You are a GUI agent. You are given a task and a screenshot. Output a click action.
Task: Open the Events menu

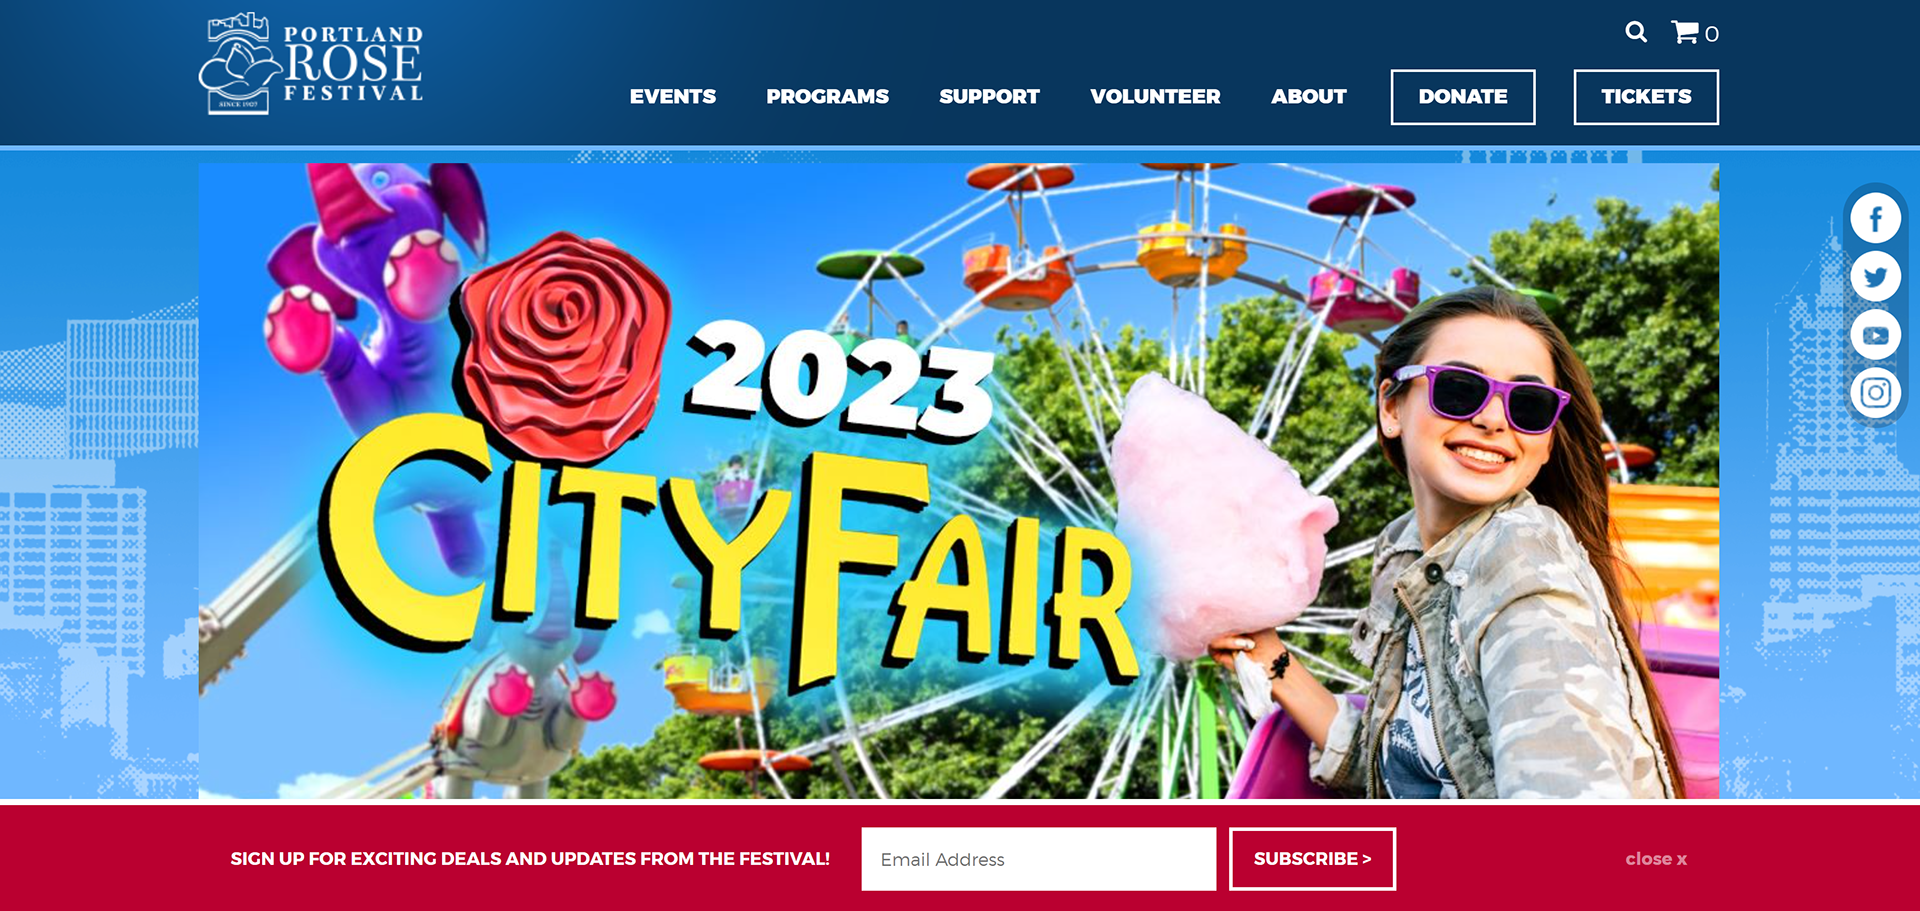click(673, 97)
